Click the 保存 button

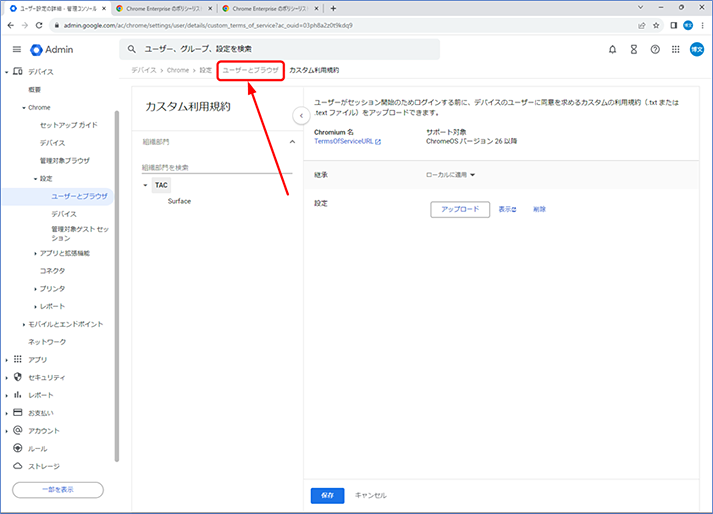[x=327, y=495]
